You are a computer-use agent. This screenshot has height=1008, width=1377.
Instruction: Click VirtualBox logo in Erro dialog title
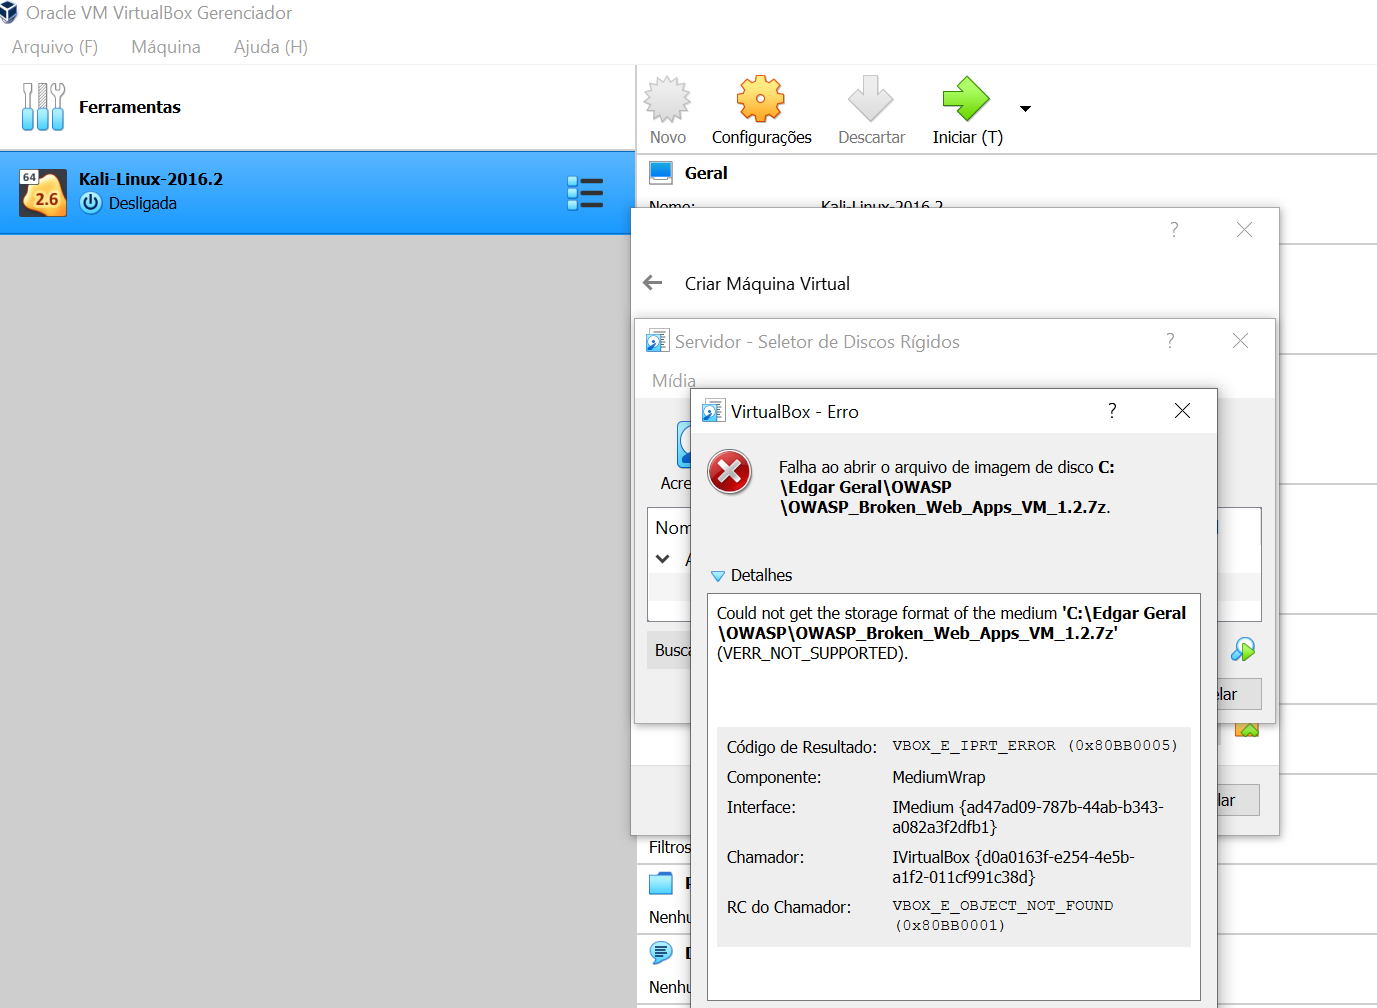point(713,411)
